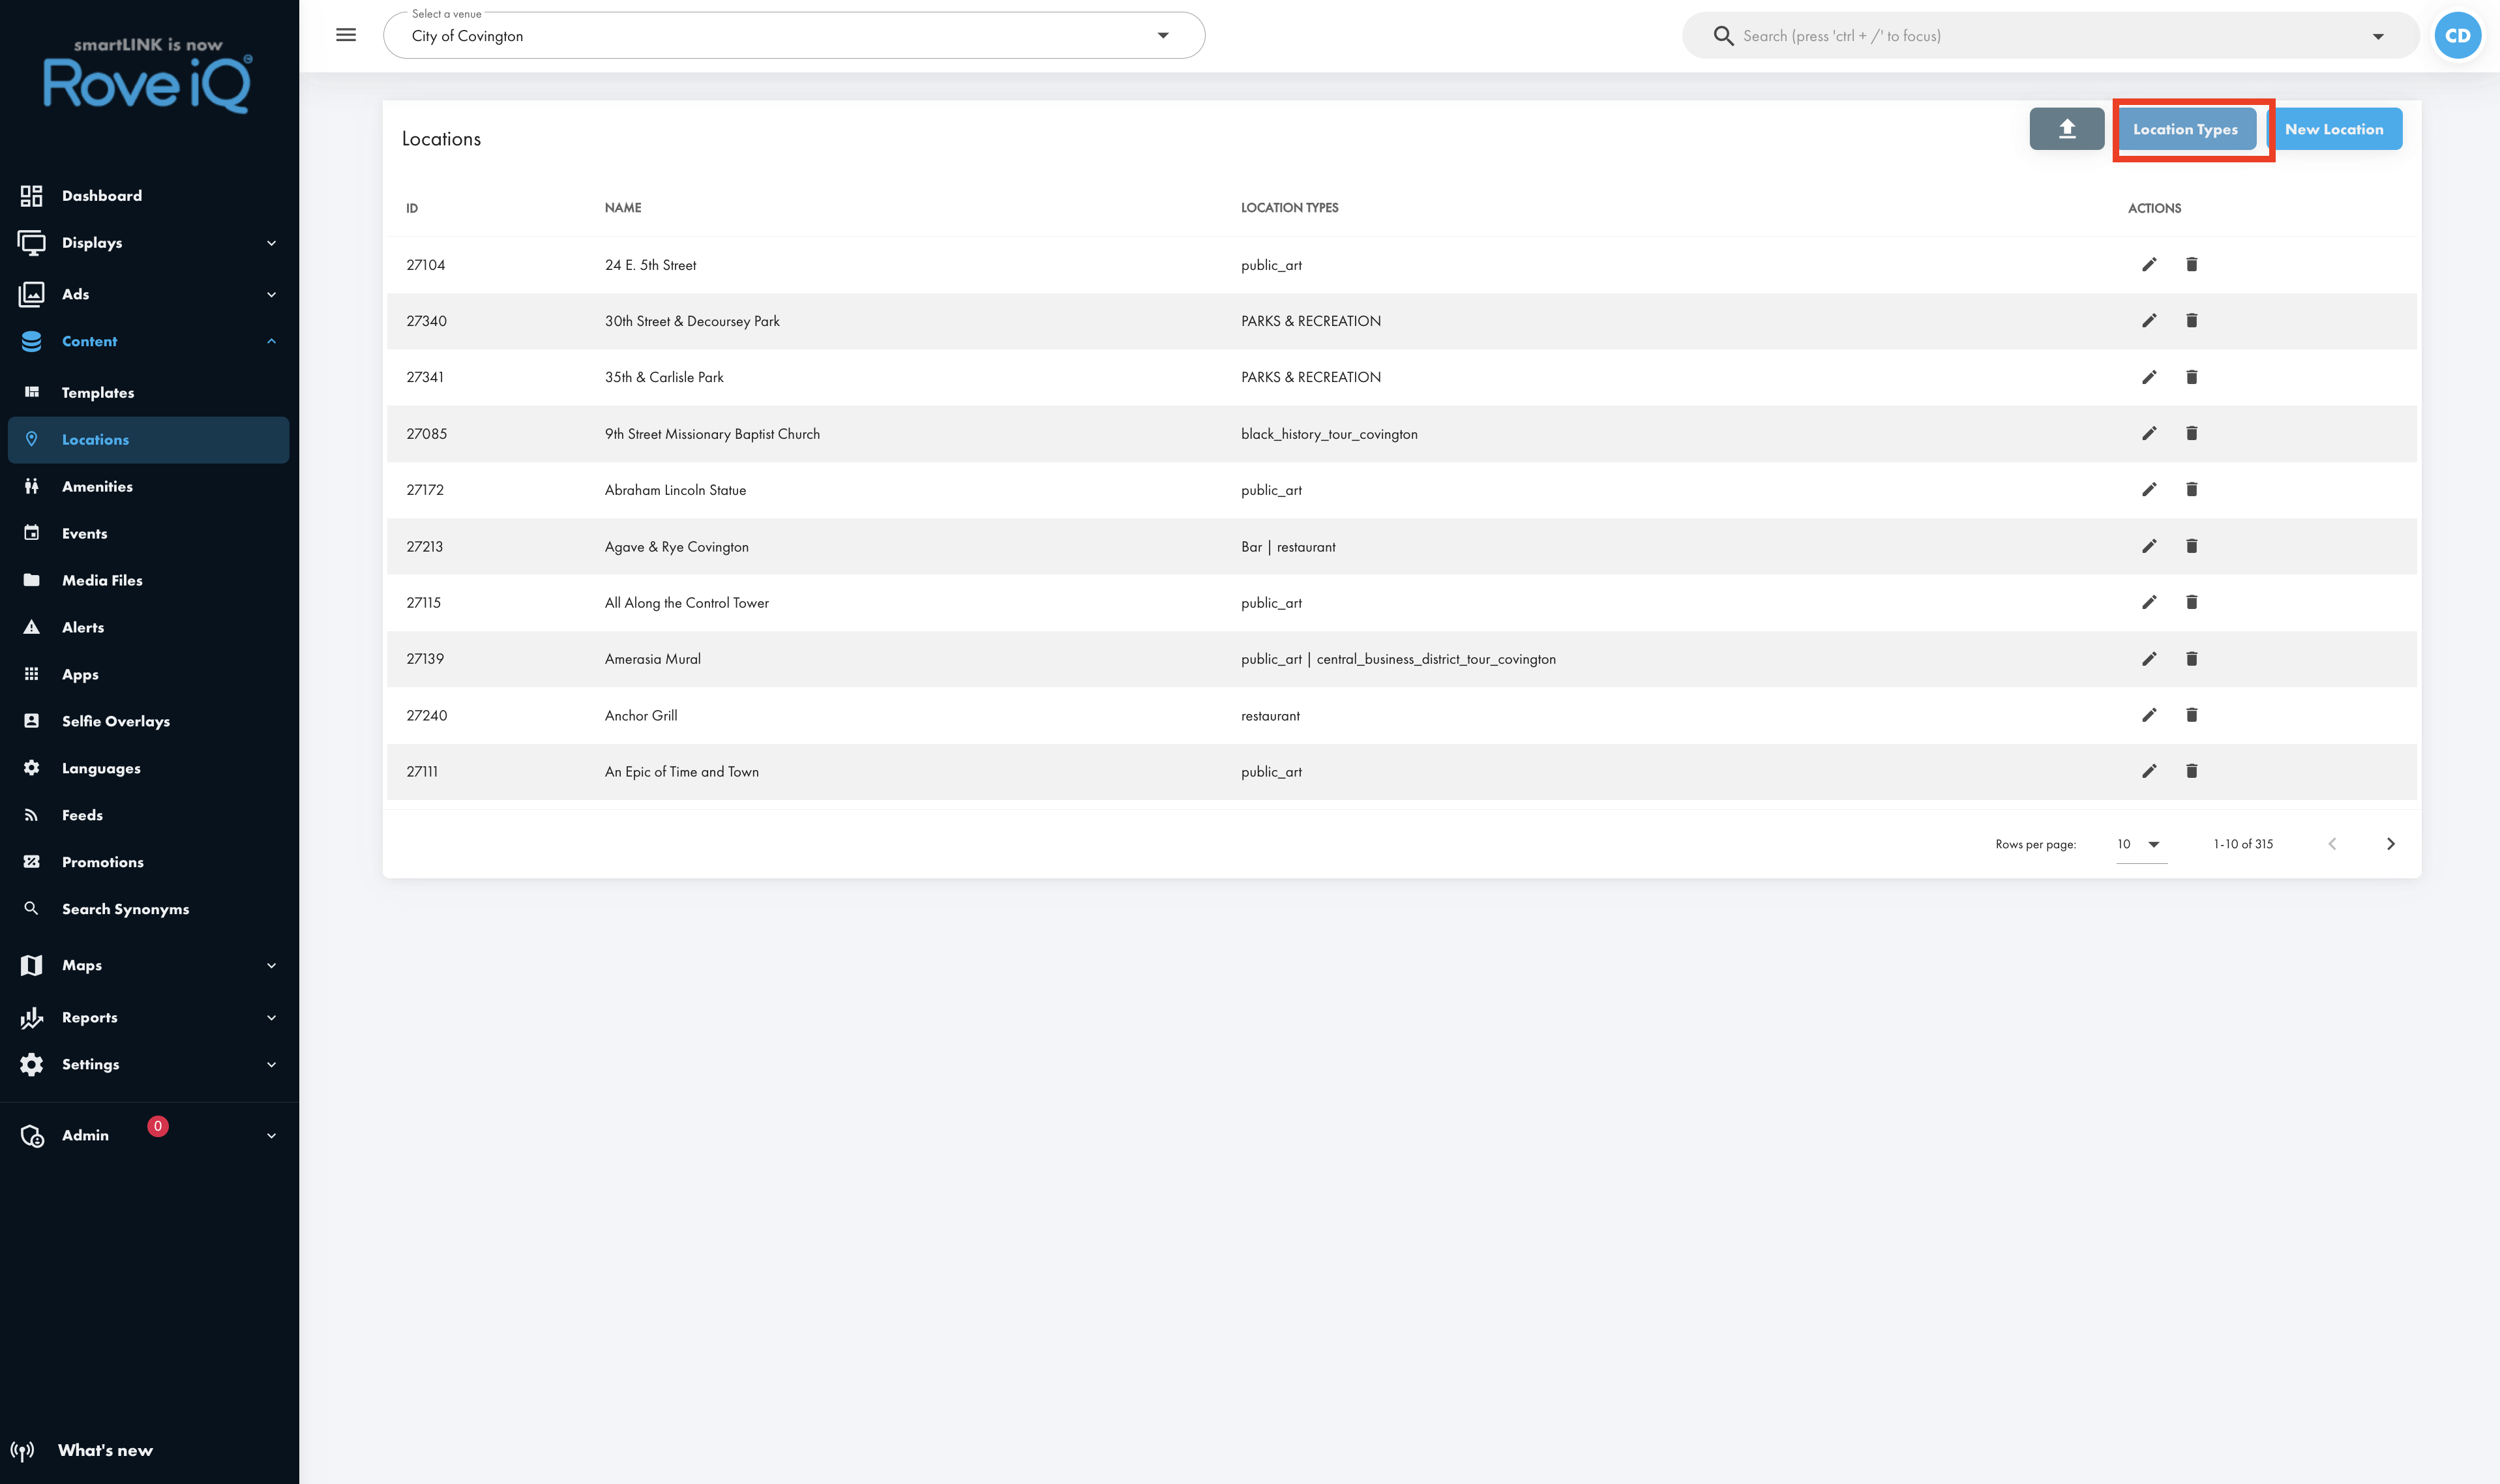
Task: Open Templates in the sidebar
Action: point(148,392)
